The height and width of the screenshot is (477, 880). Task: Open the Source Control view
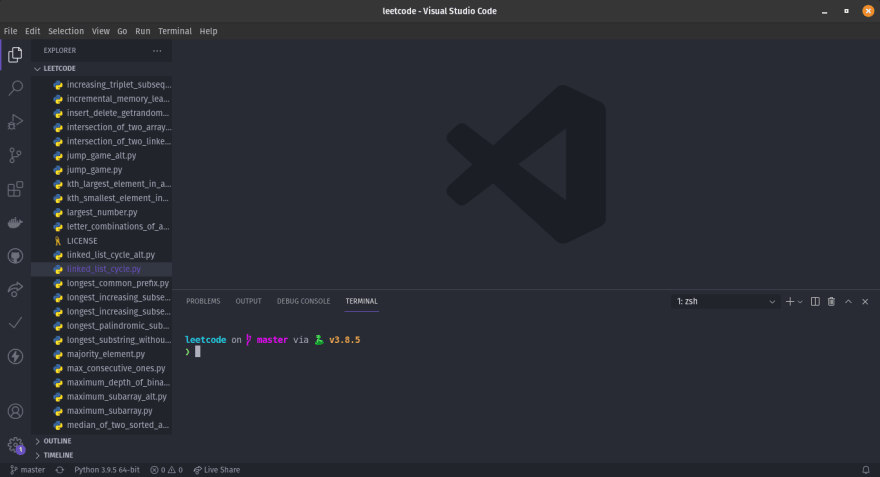15,155
